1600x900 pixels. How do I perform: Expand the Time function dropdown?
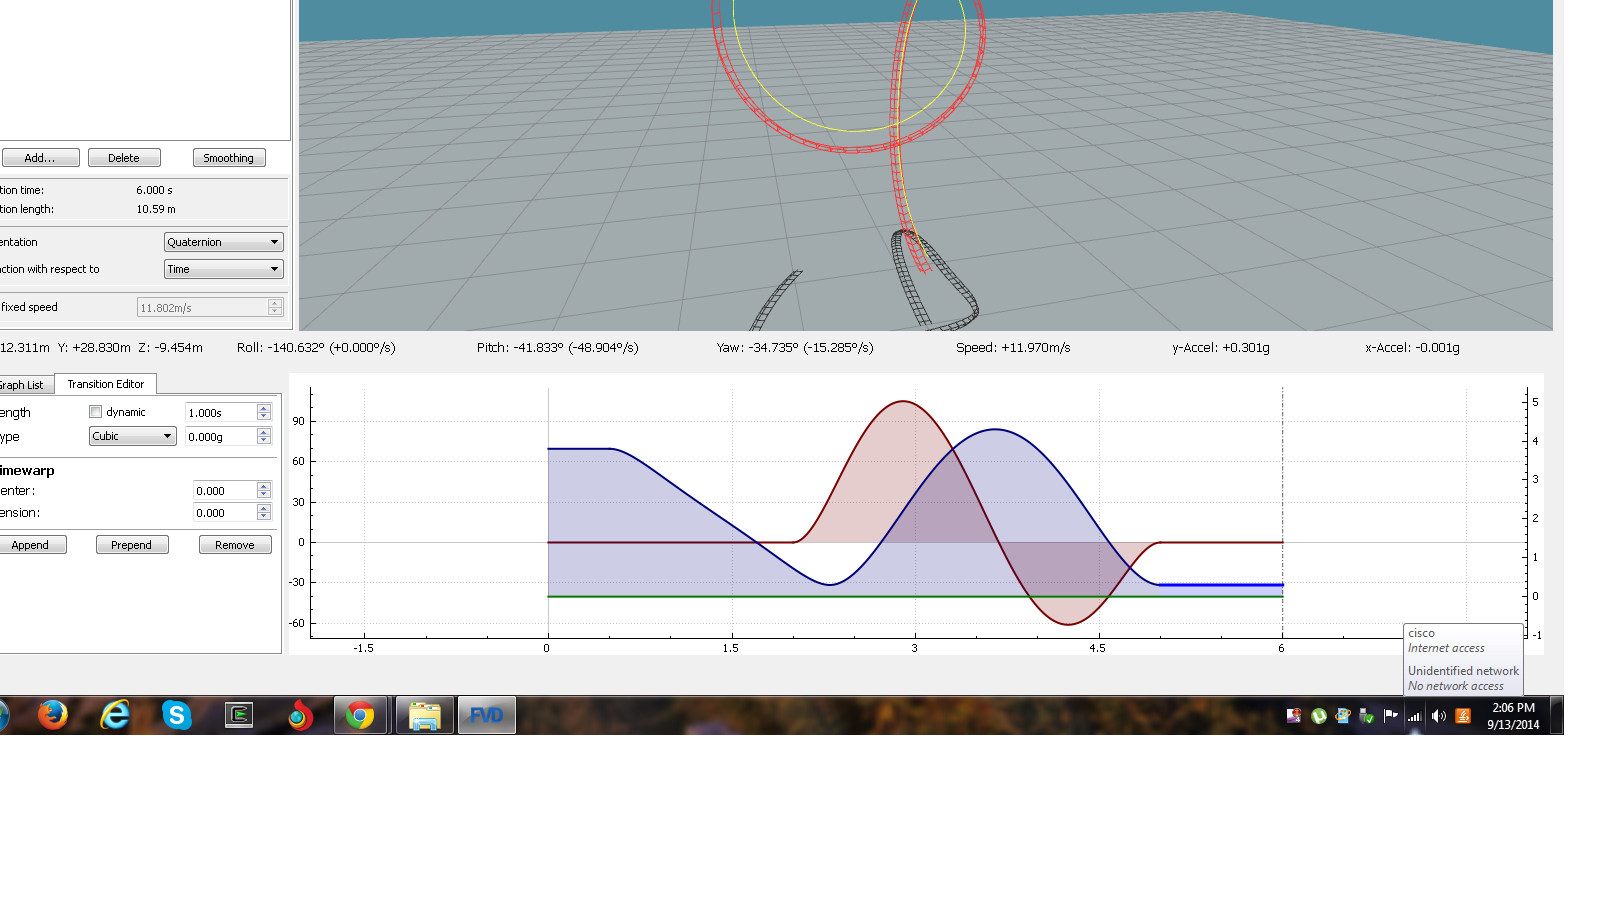coord(223,269)
